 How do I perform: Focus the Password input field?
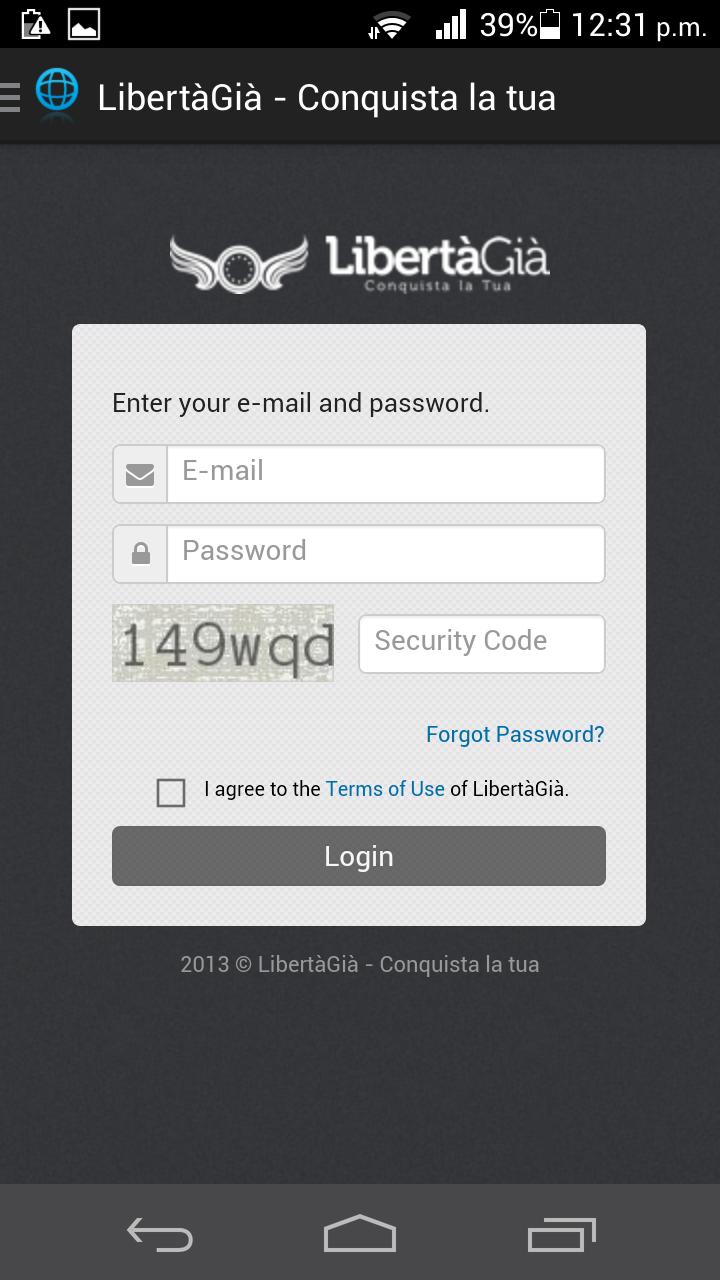[x=385, y=554]
